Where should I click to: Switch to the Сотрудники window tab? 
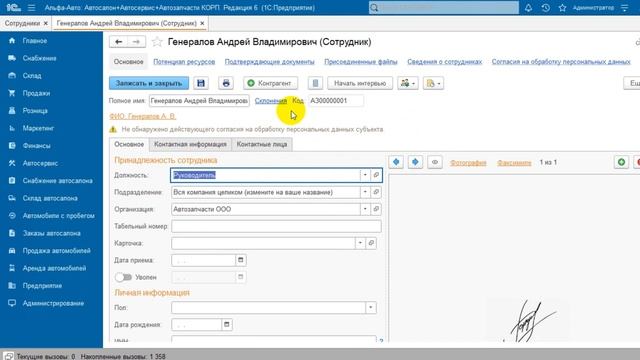pos(22,23)
